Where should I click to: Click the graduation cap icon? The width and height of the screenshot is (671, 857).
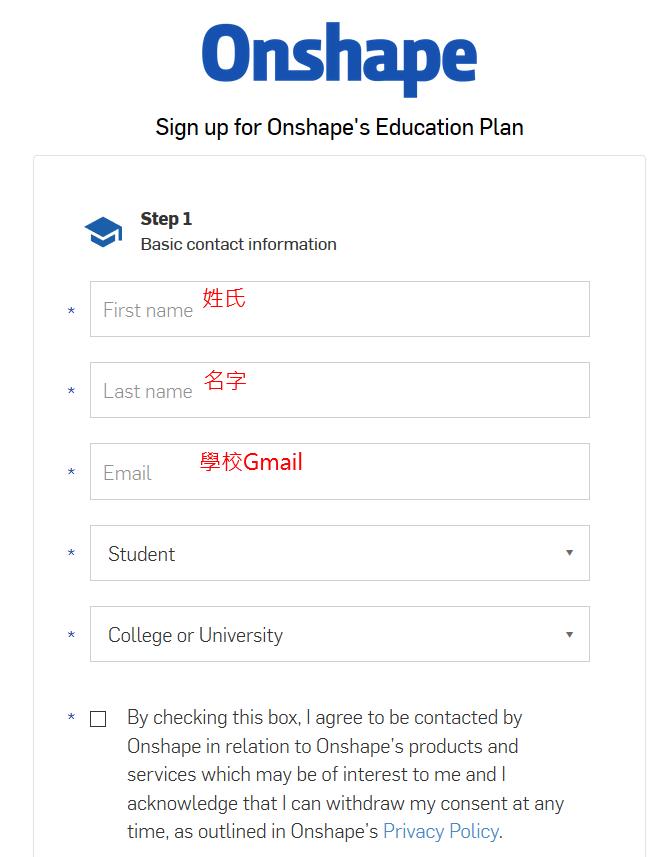[x=103, y=232]
